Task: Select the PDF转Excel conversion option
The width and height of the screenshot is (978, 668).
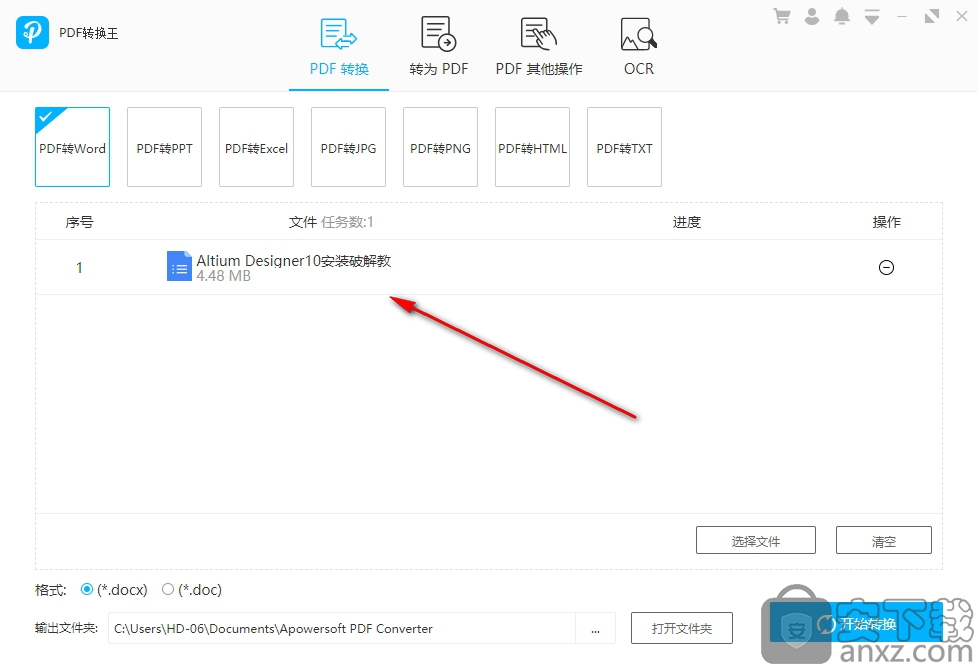Action: [x=256, y=147]
